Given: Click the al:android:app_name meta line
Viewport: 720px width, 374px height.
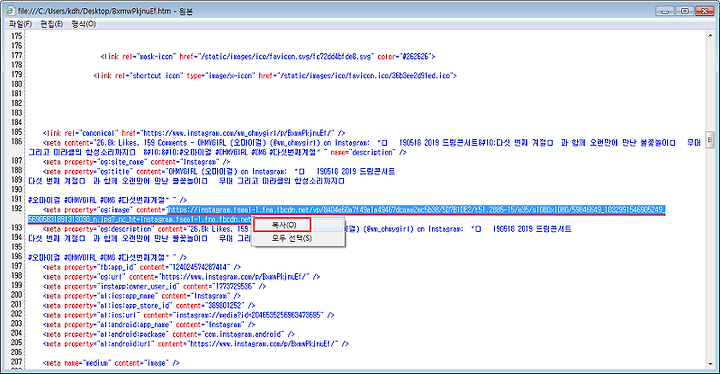Looking at the screenshot, I should [149, 325].
